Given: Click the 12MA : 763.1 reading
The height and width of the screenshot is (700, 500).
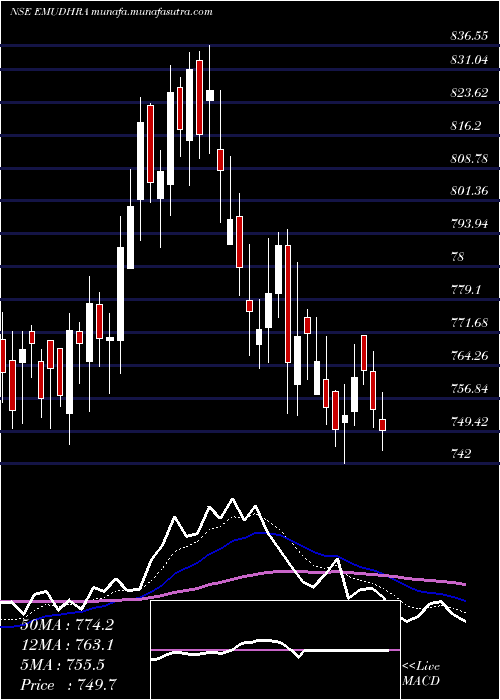Looking at the screenshot, I should pyautogui.click(x=67, y=645).
